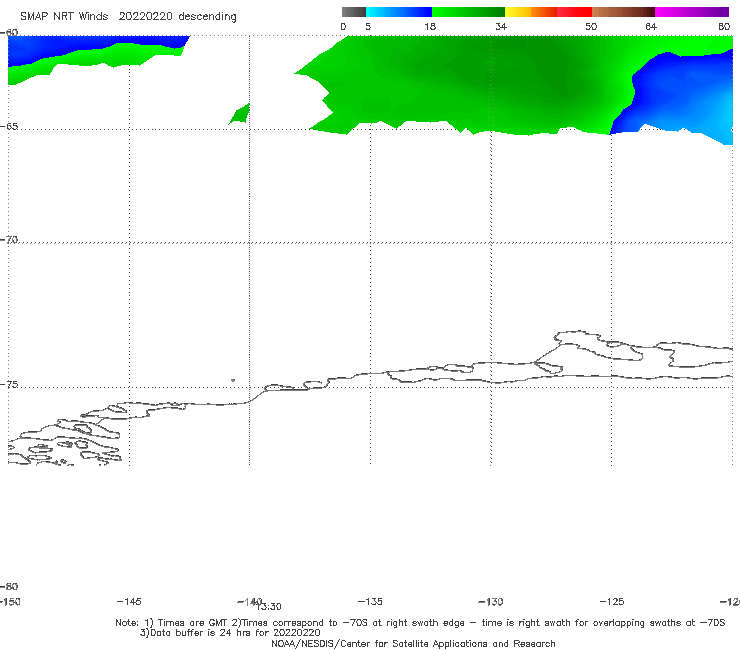
Task: Click the "18" label under the color bar
Action: [x=430, y=26]
